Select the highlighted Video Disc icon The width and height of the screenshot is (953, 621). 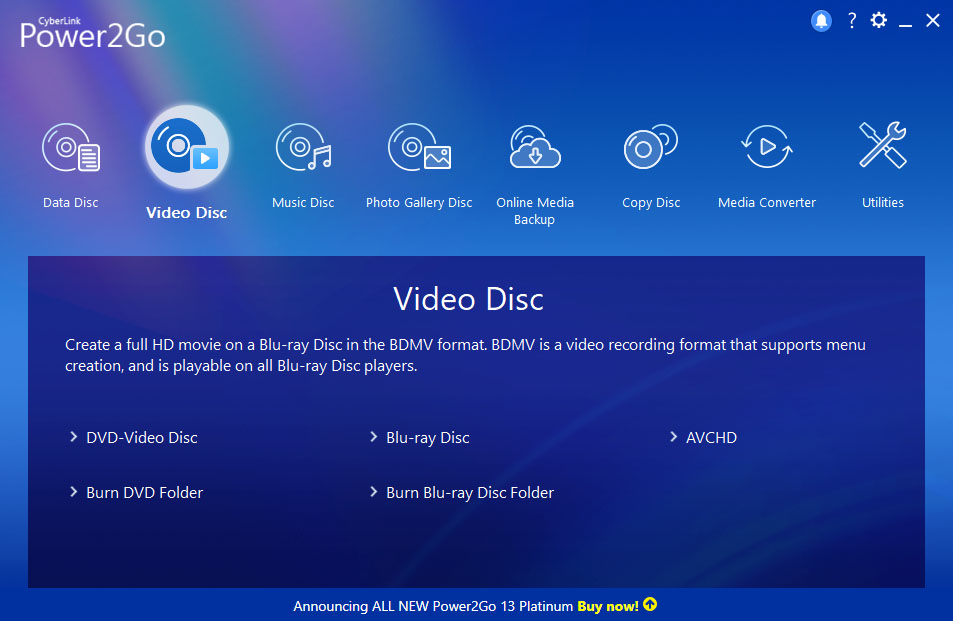[187, 147]
